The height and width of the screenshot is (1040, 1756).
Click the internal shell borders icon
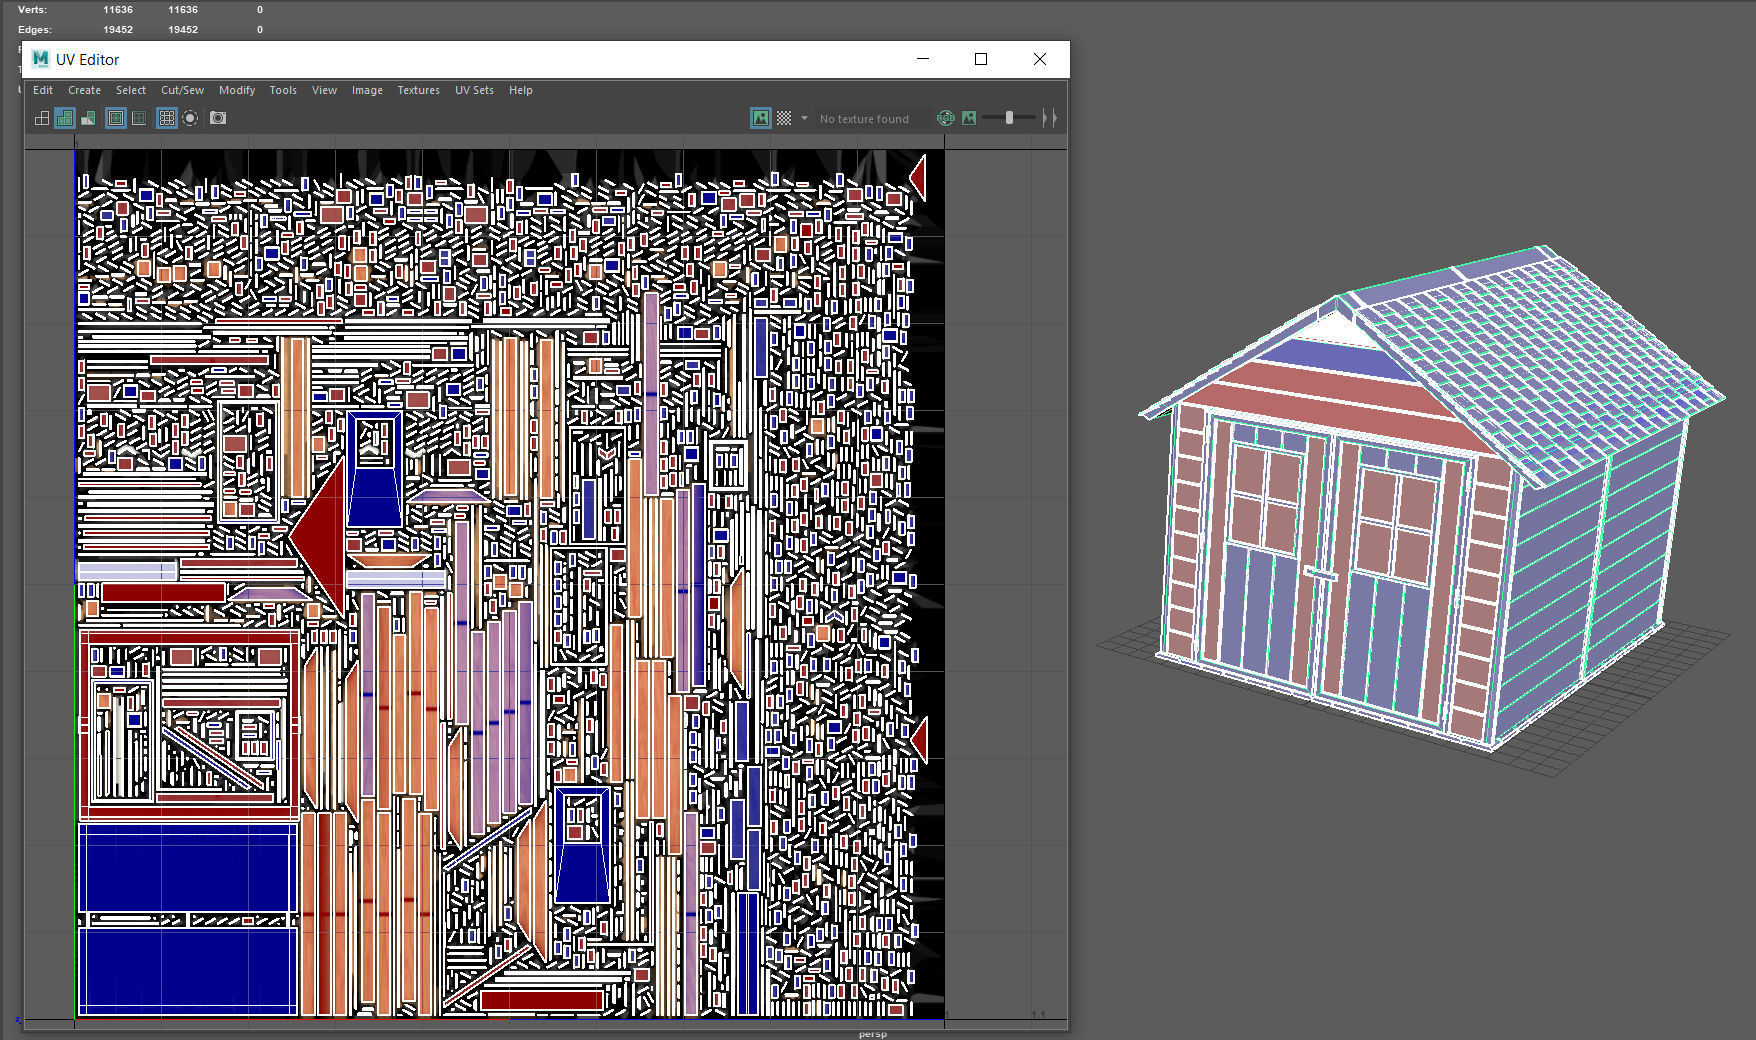tap(139, 118)
